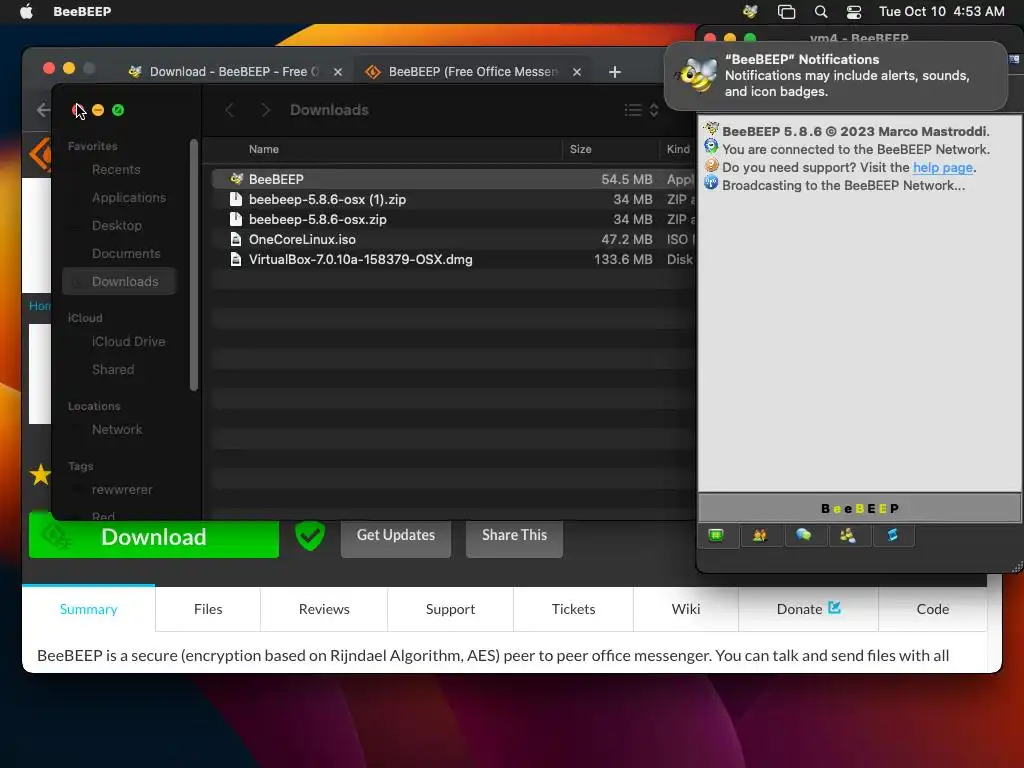Select Downloads in the Finder sidebar

pos(120,281)
